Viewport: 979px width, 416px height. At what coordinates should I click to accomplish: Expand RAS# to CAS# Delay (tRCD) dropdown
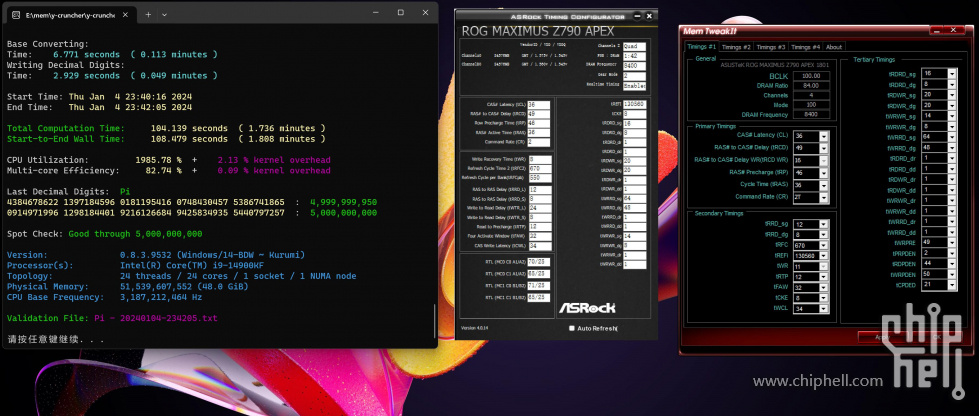pos(824,148)
